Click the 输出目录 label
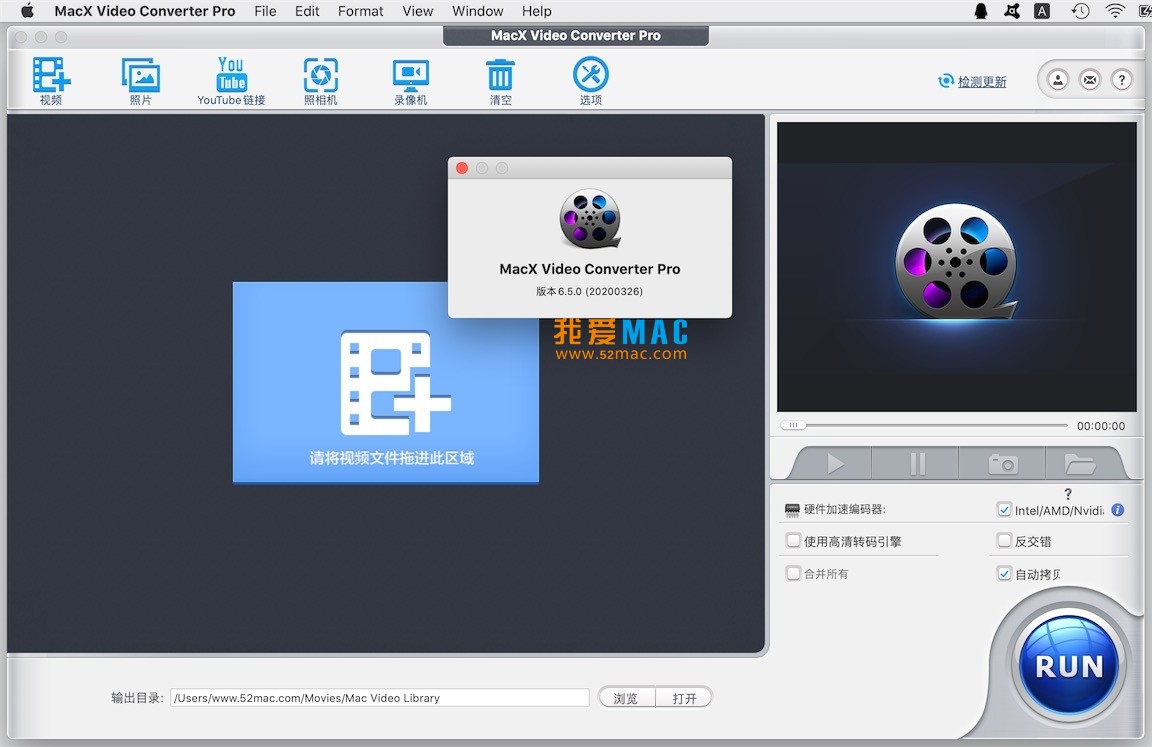 point(137,698)
